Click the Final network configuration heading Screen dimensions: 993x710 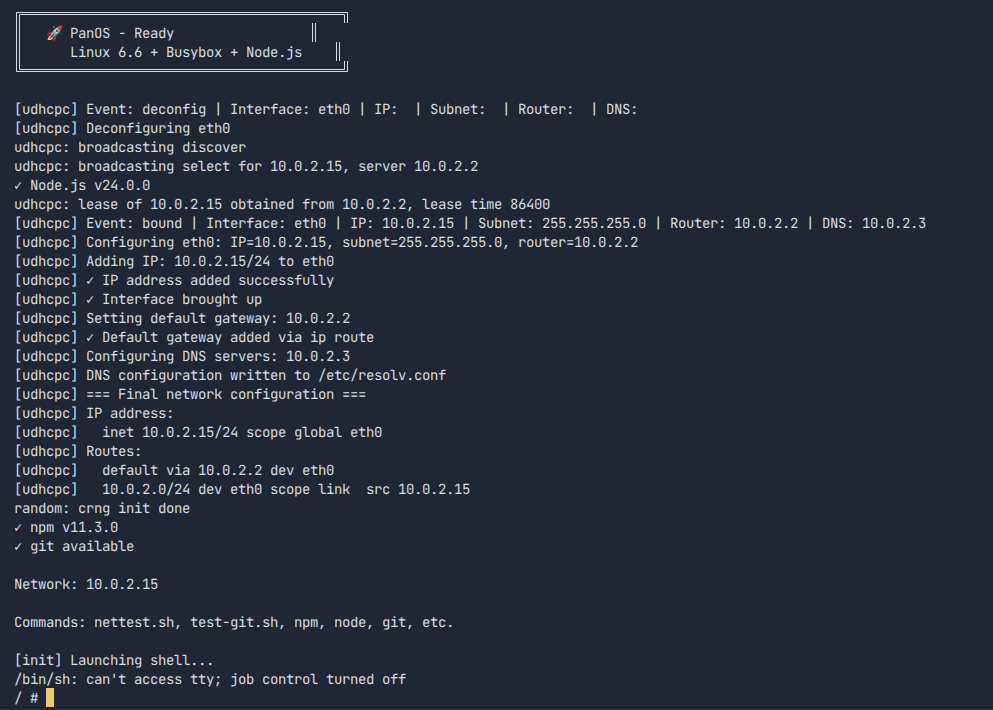(x=226, y=394)
